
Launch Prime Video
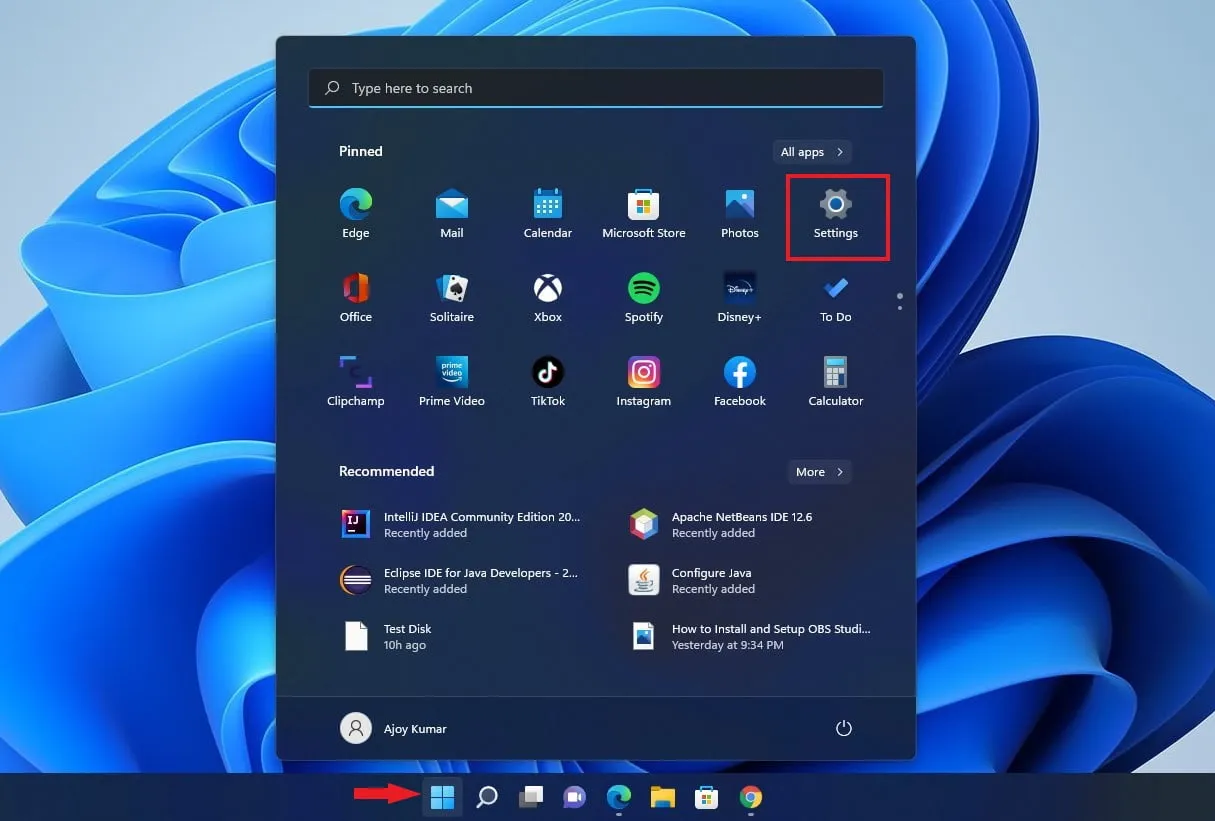click(x=451, y=381)
